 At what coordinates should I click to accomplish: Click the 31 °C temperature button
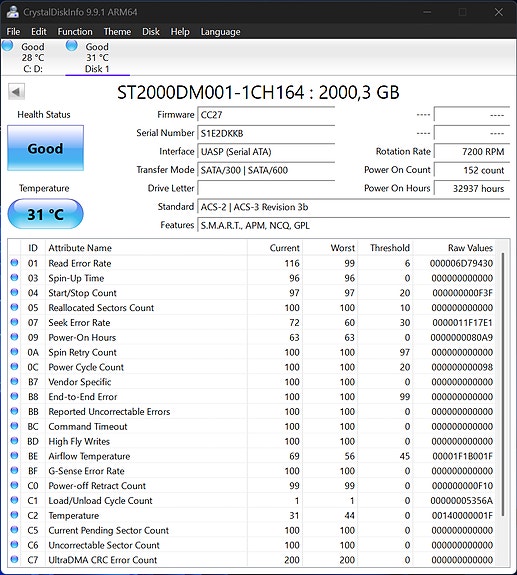pos(45,214)
